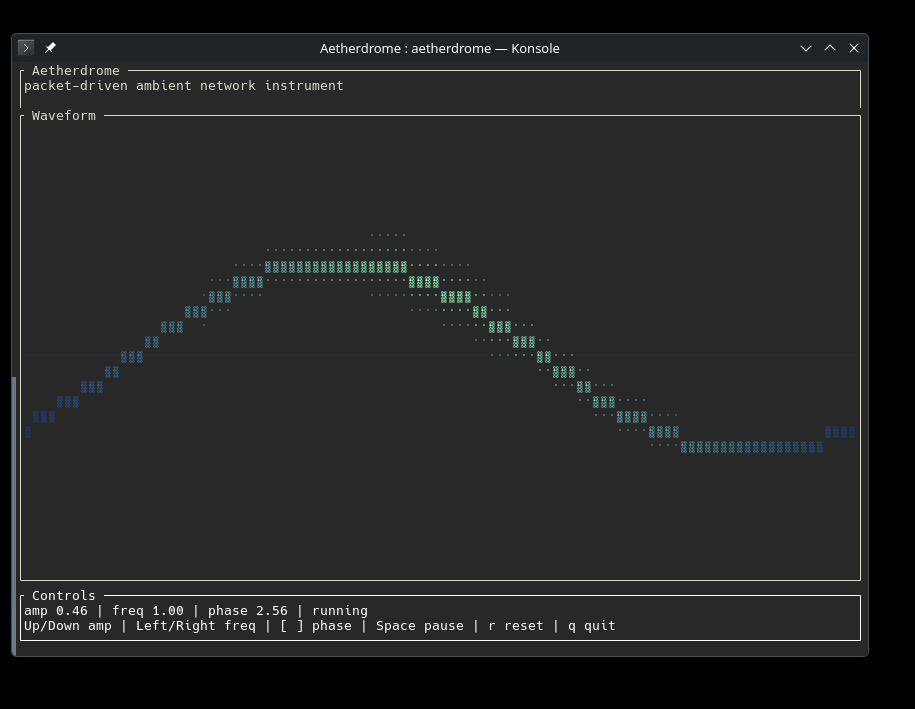The width and height of the screenshot is (915, 709).
Task: Minimize the Konsole window
Action: coord(806,48)
